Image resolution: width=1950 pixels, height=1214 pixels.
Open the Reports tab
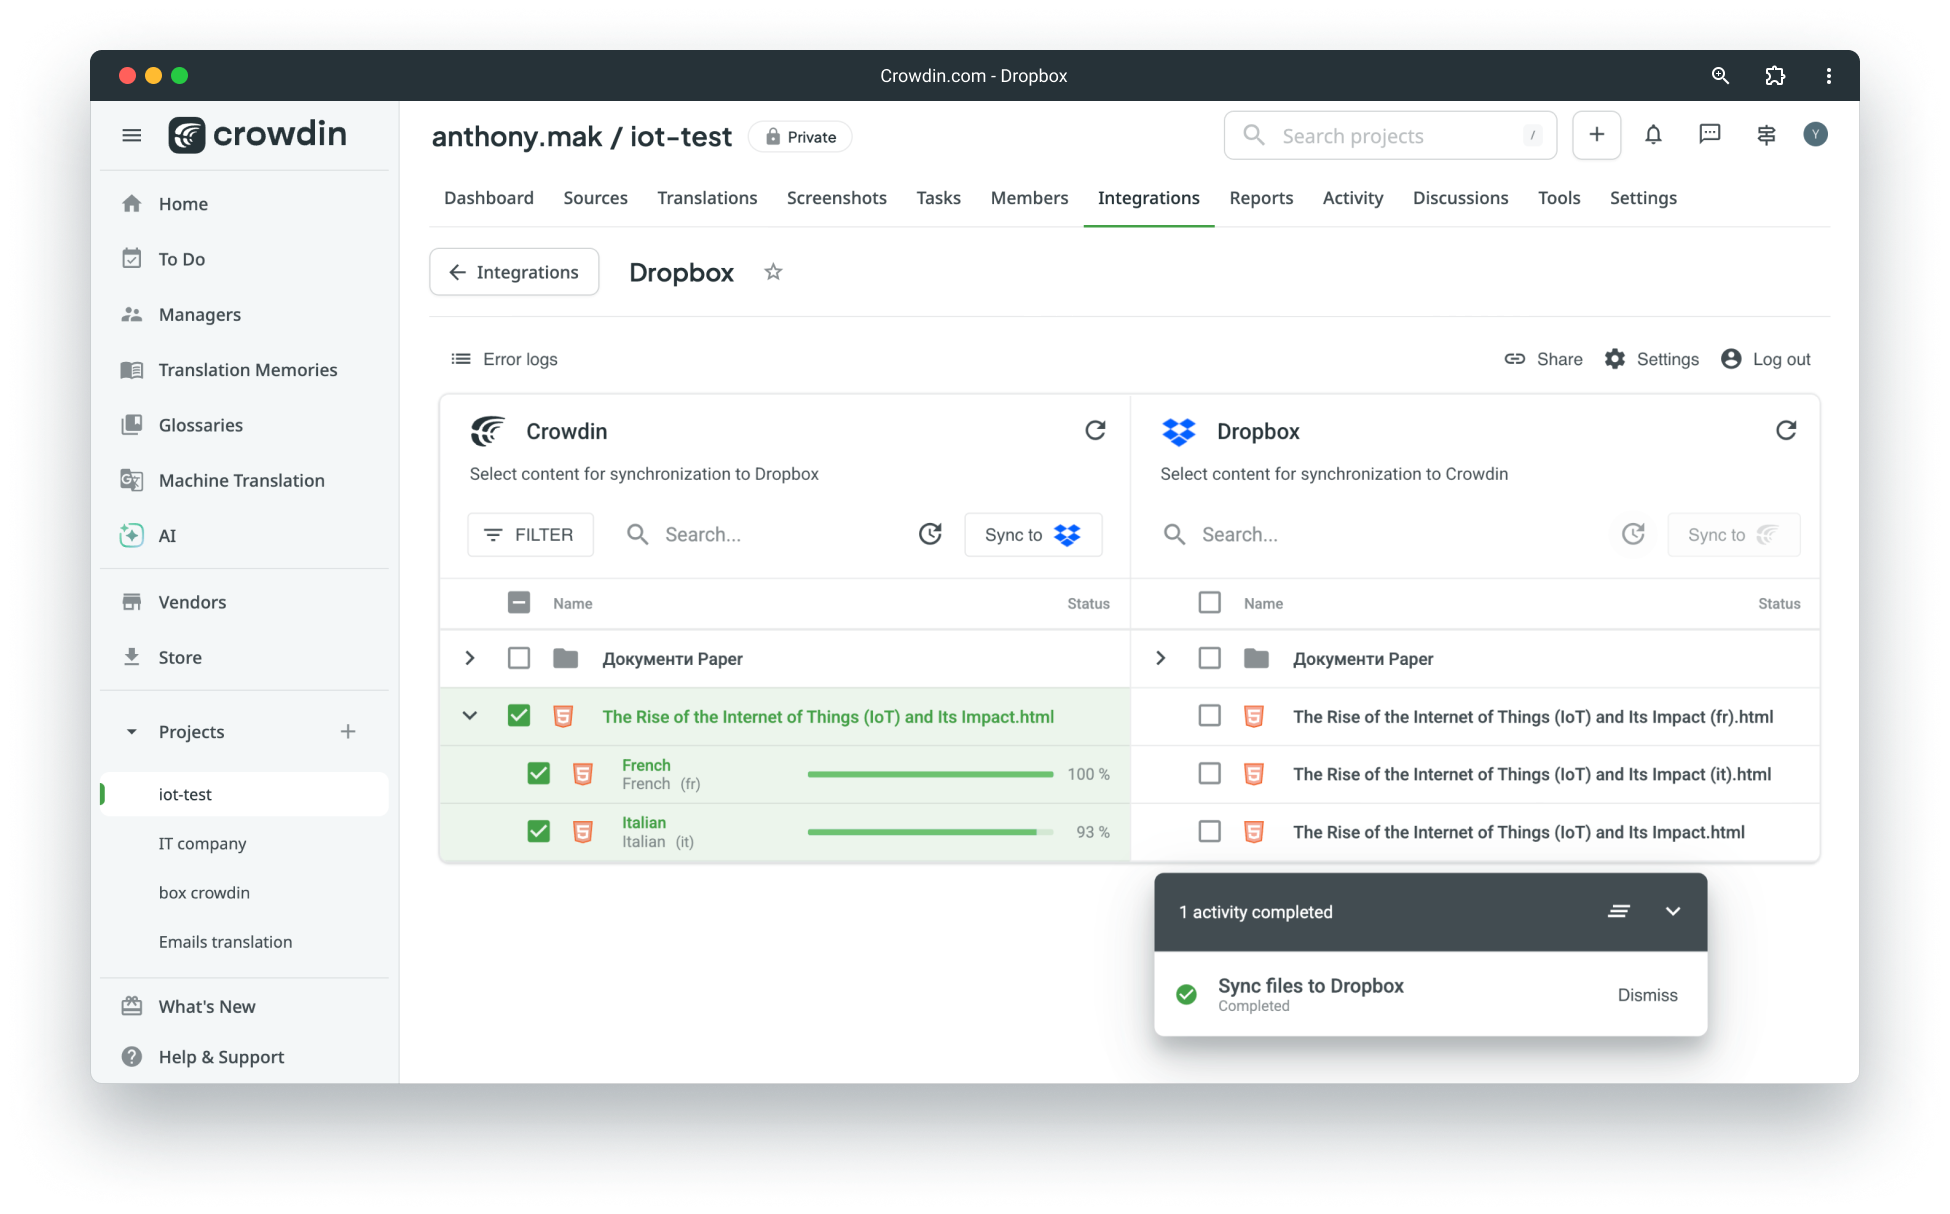(1261, 198)
